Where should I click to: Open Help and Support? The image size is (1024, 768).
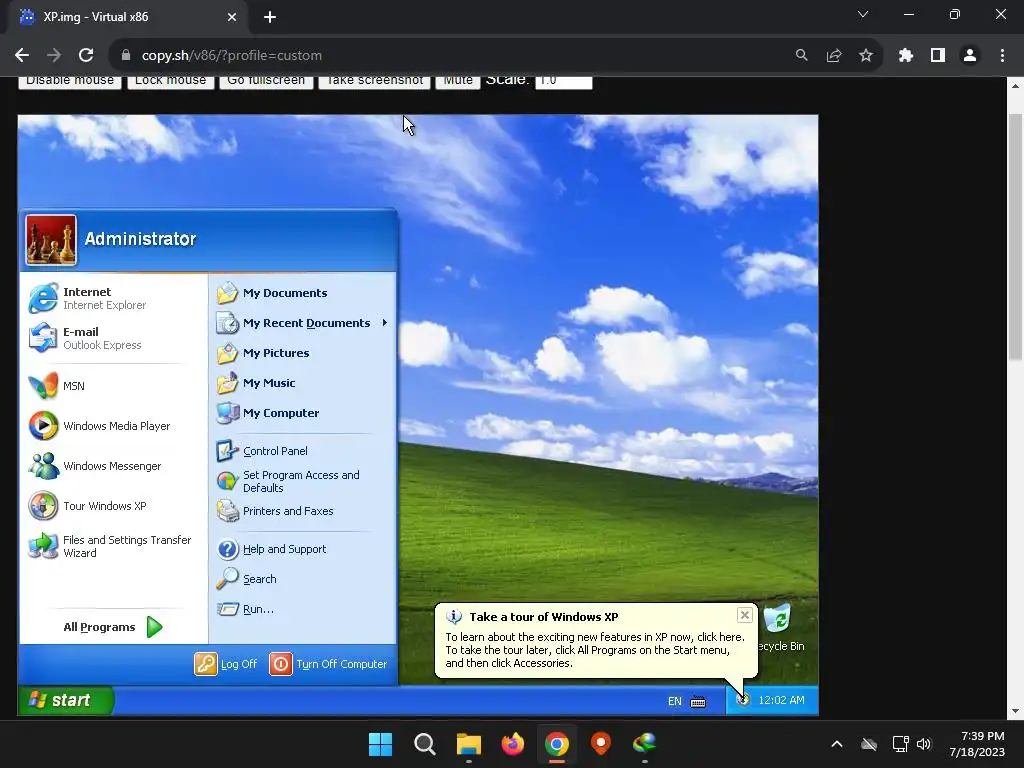(271, 549)
